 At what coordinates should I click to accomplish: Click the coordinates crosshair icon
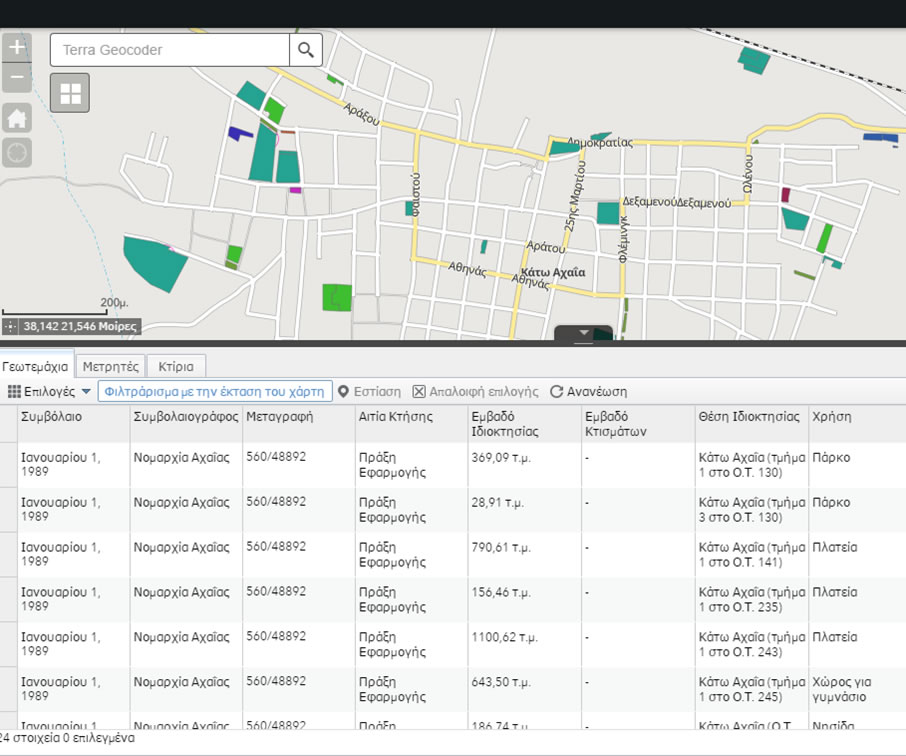pyautogui.click(x=11, y=326)
